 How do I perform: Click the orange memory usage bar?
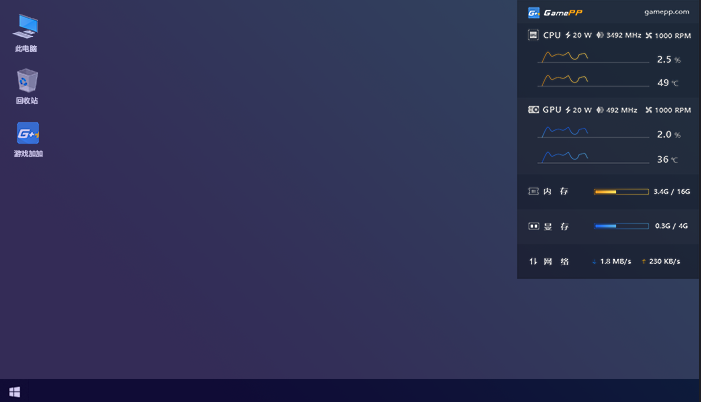(x=620, y=191)
